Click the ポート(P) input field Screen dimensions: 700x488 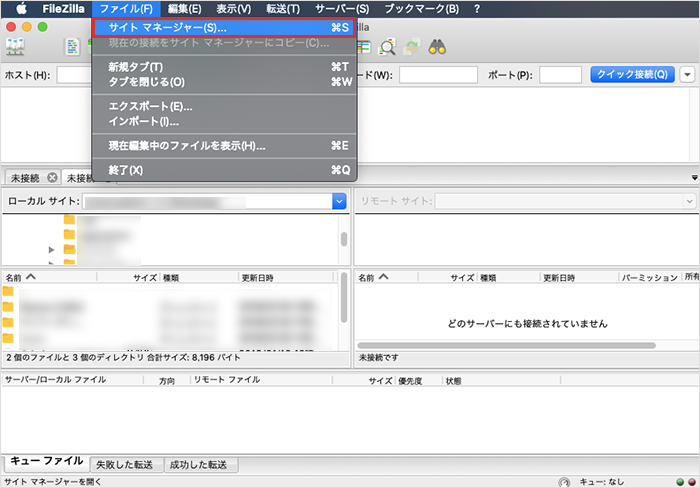[x=560, y=75]
